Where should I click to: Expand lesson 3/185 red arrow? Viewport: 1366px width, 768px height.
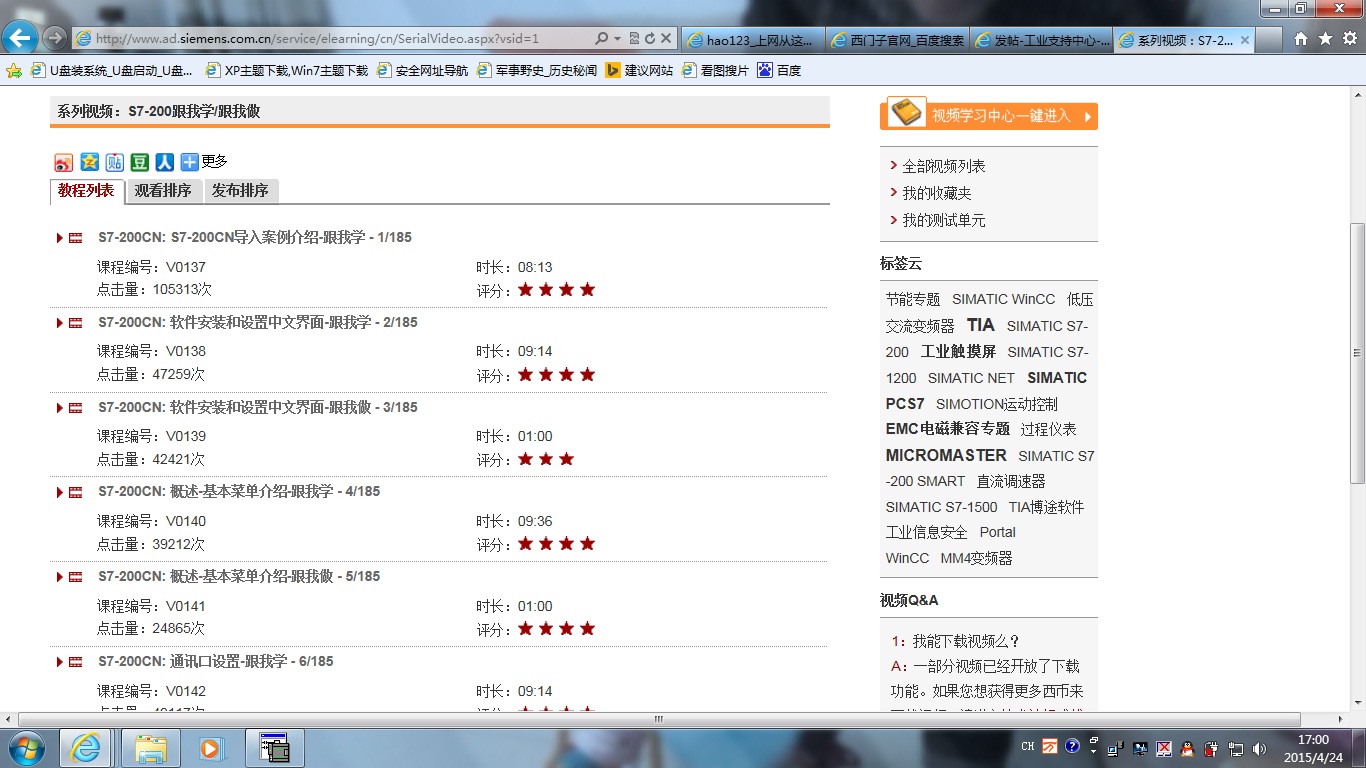[x=60, y=408]
